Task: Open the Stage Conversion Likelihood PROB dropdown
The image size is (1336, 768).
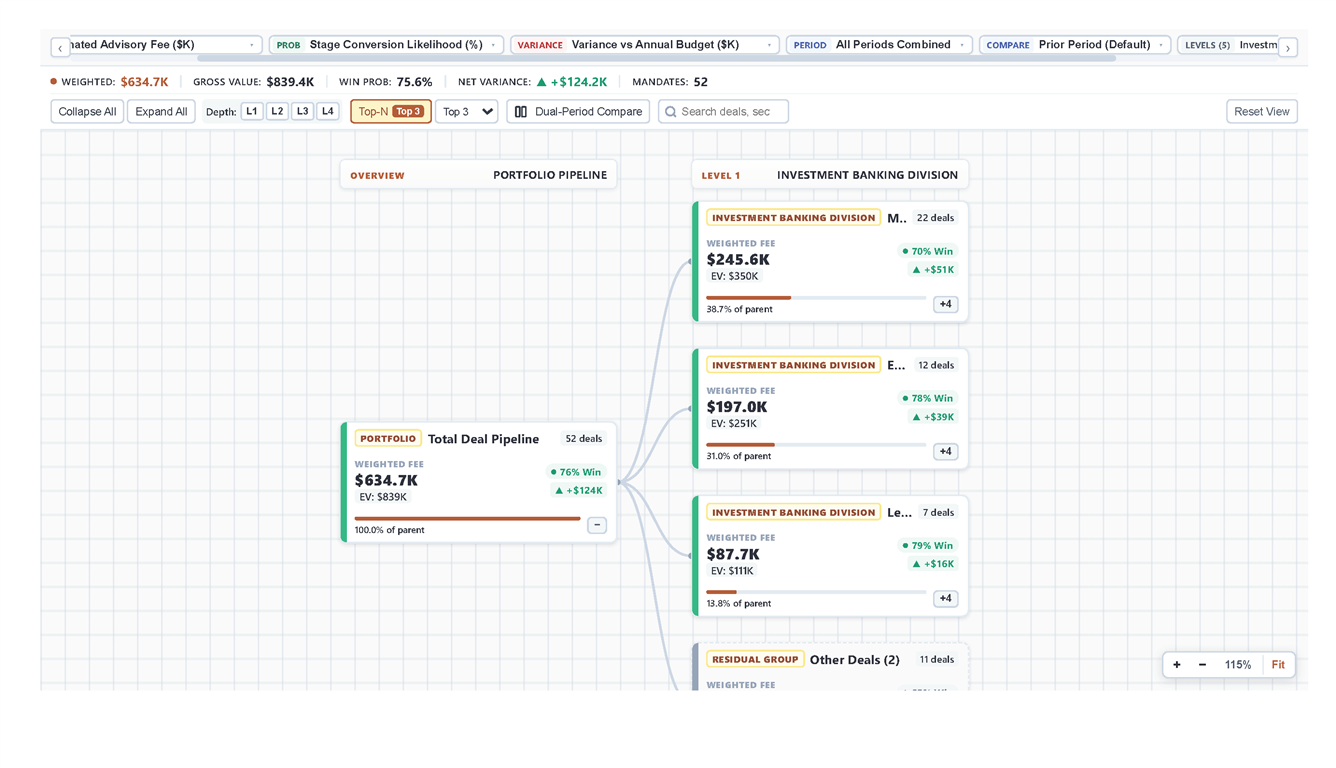Action: click(386, 45)
